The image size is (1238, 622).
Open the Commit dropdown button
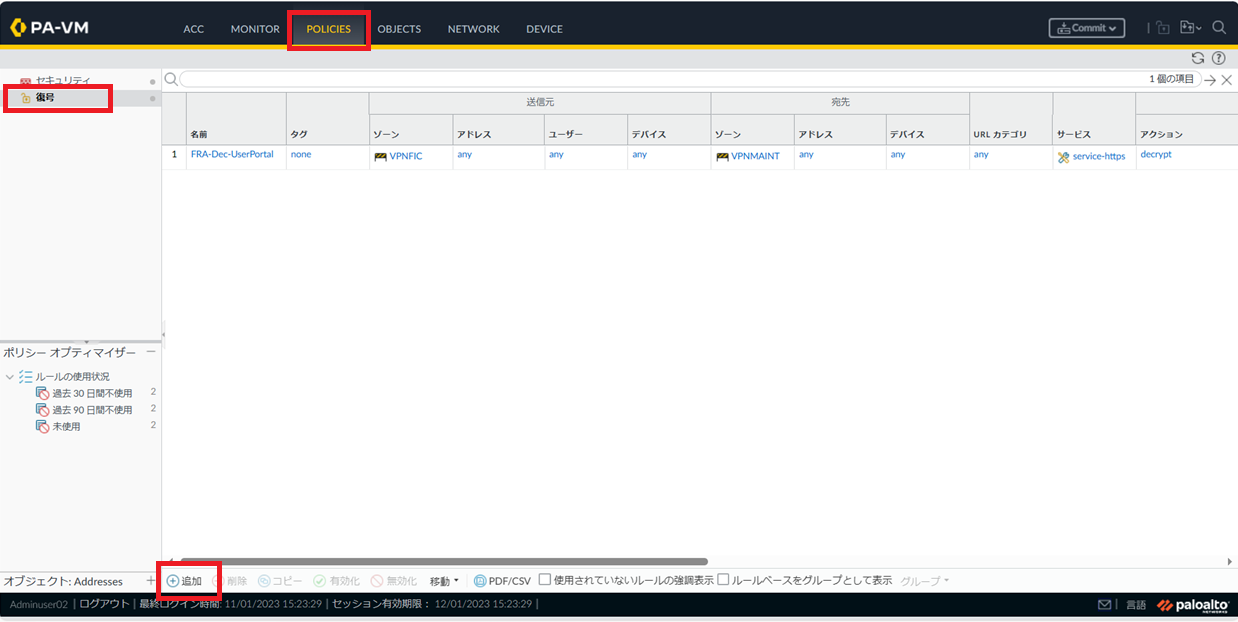pyautogui.click(x=1086, y=28)
